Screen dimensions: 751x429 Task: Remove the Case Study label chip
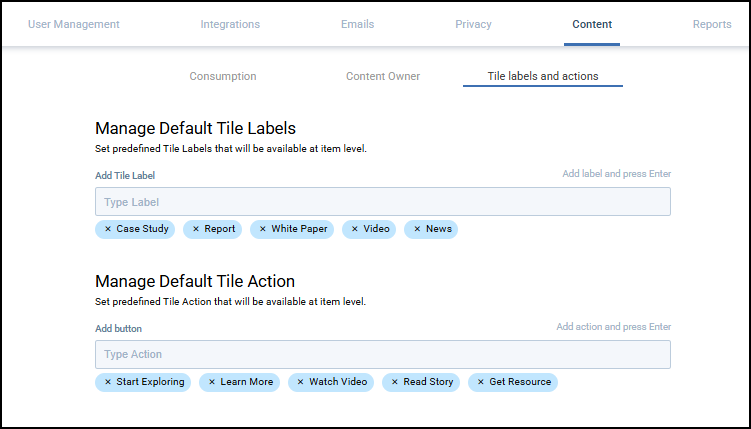(108, 229)
